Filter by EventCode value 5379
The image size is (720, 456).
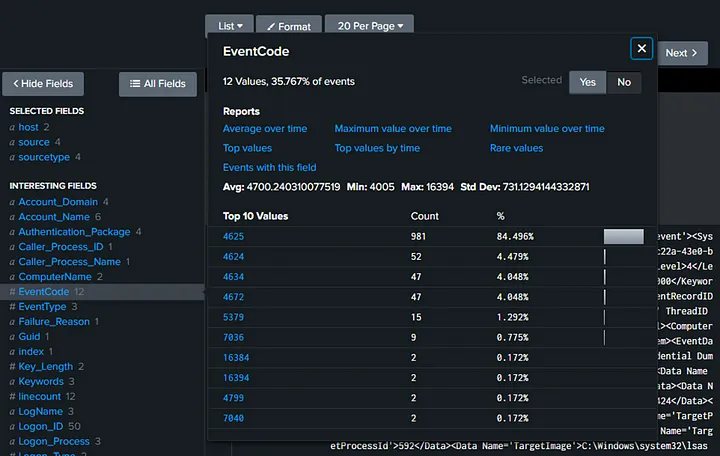click(233, 317)
